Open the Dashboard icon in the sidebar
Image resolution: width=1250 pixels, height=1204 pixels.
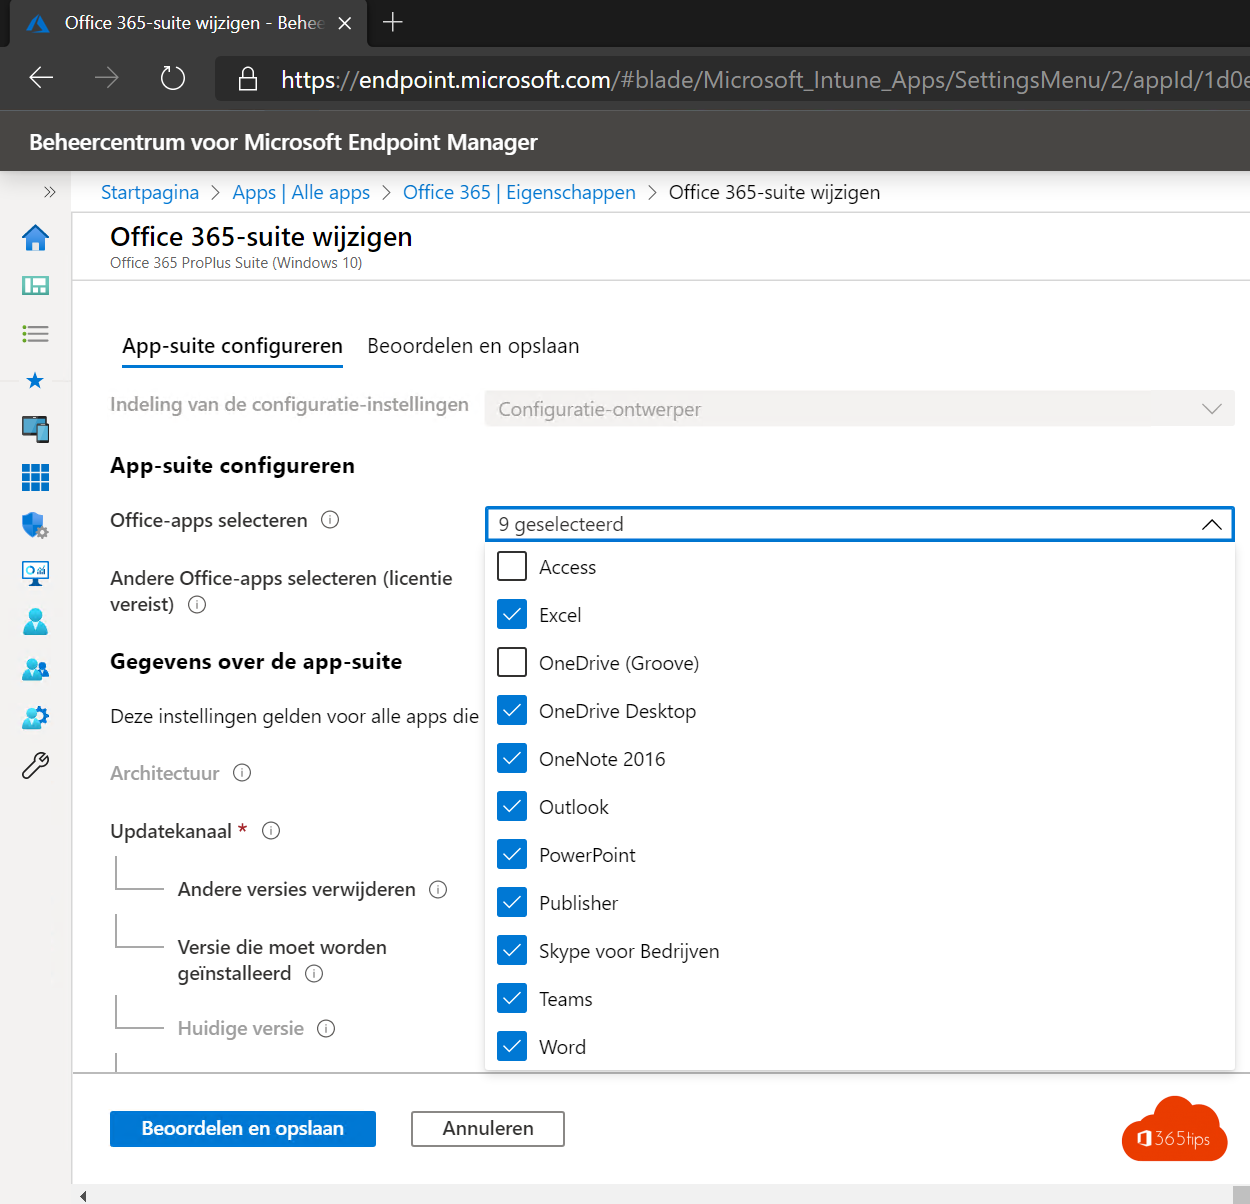coord(35,285)
